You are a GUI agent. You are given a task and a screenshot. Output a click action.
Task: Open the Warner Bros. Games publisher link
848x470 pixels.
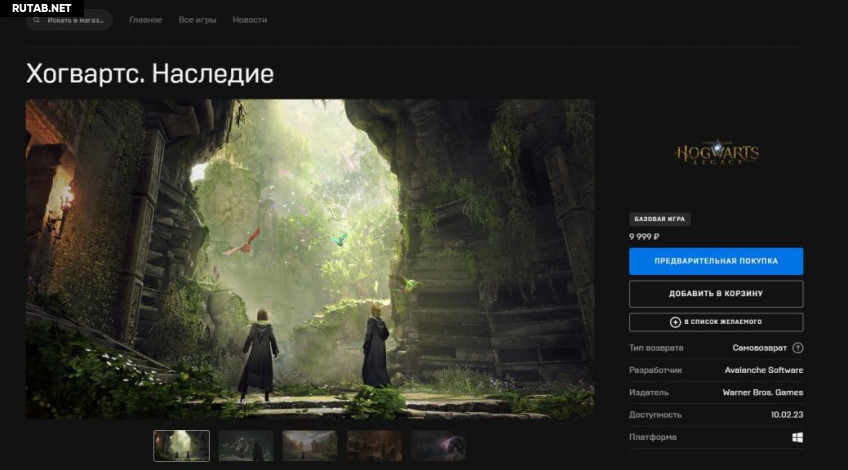tap(762, 392)
